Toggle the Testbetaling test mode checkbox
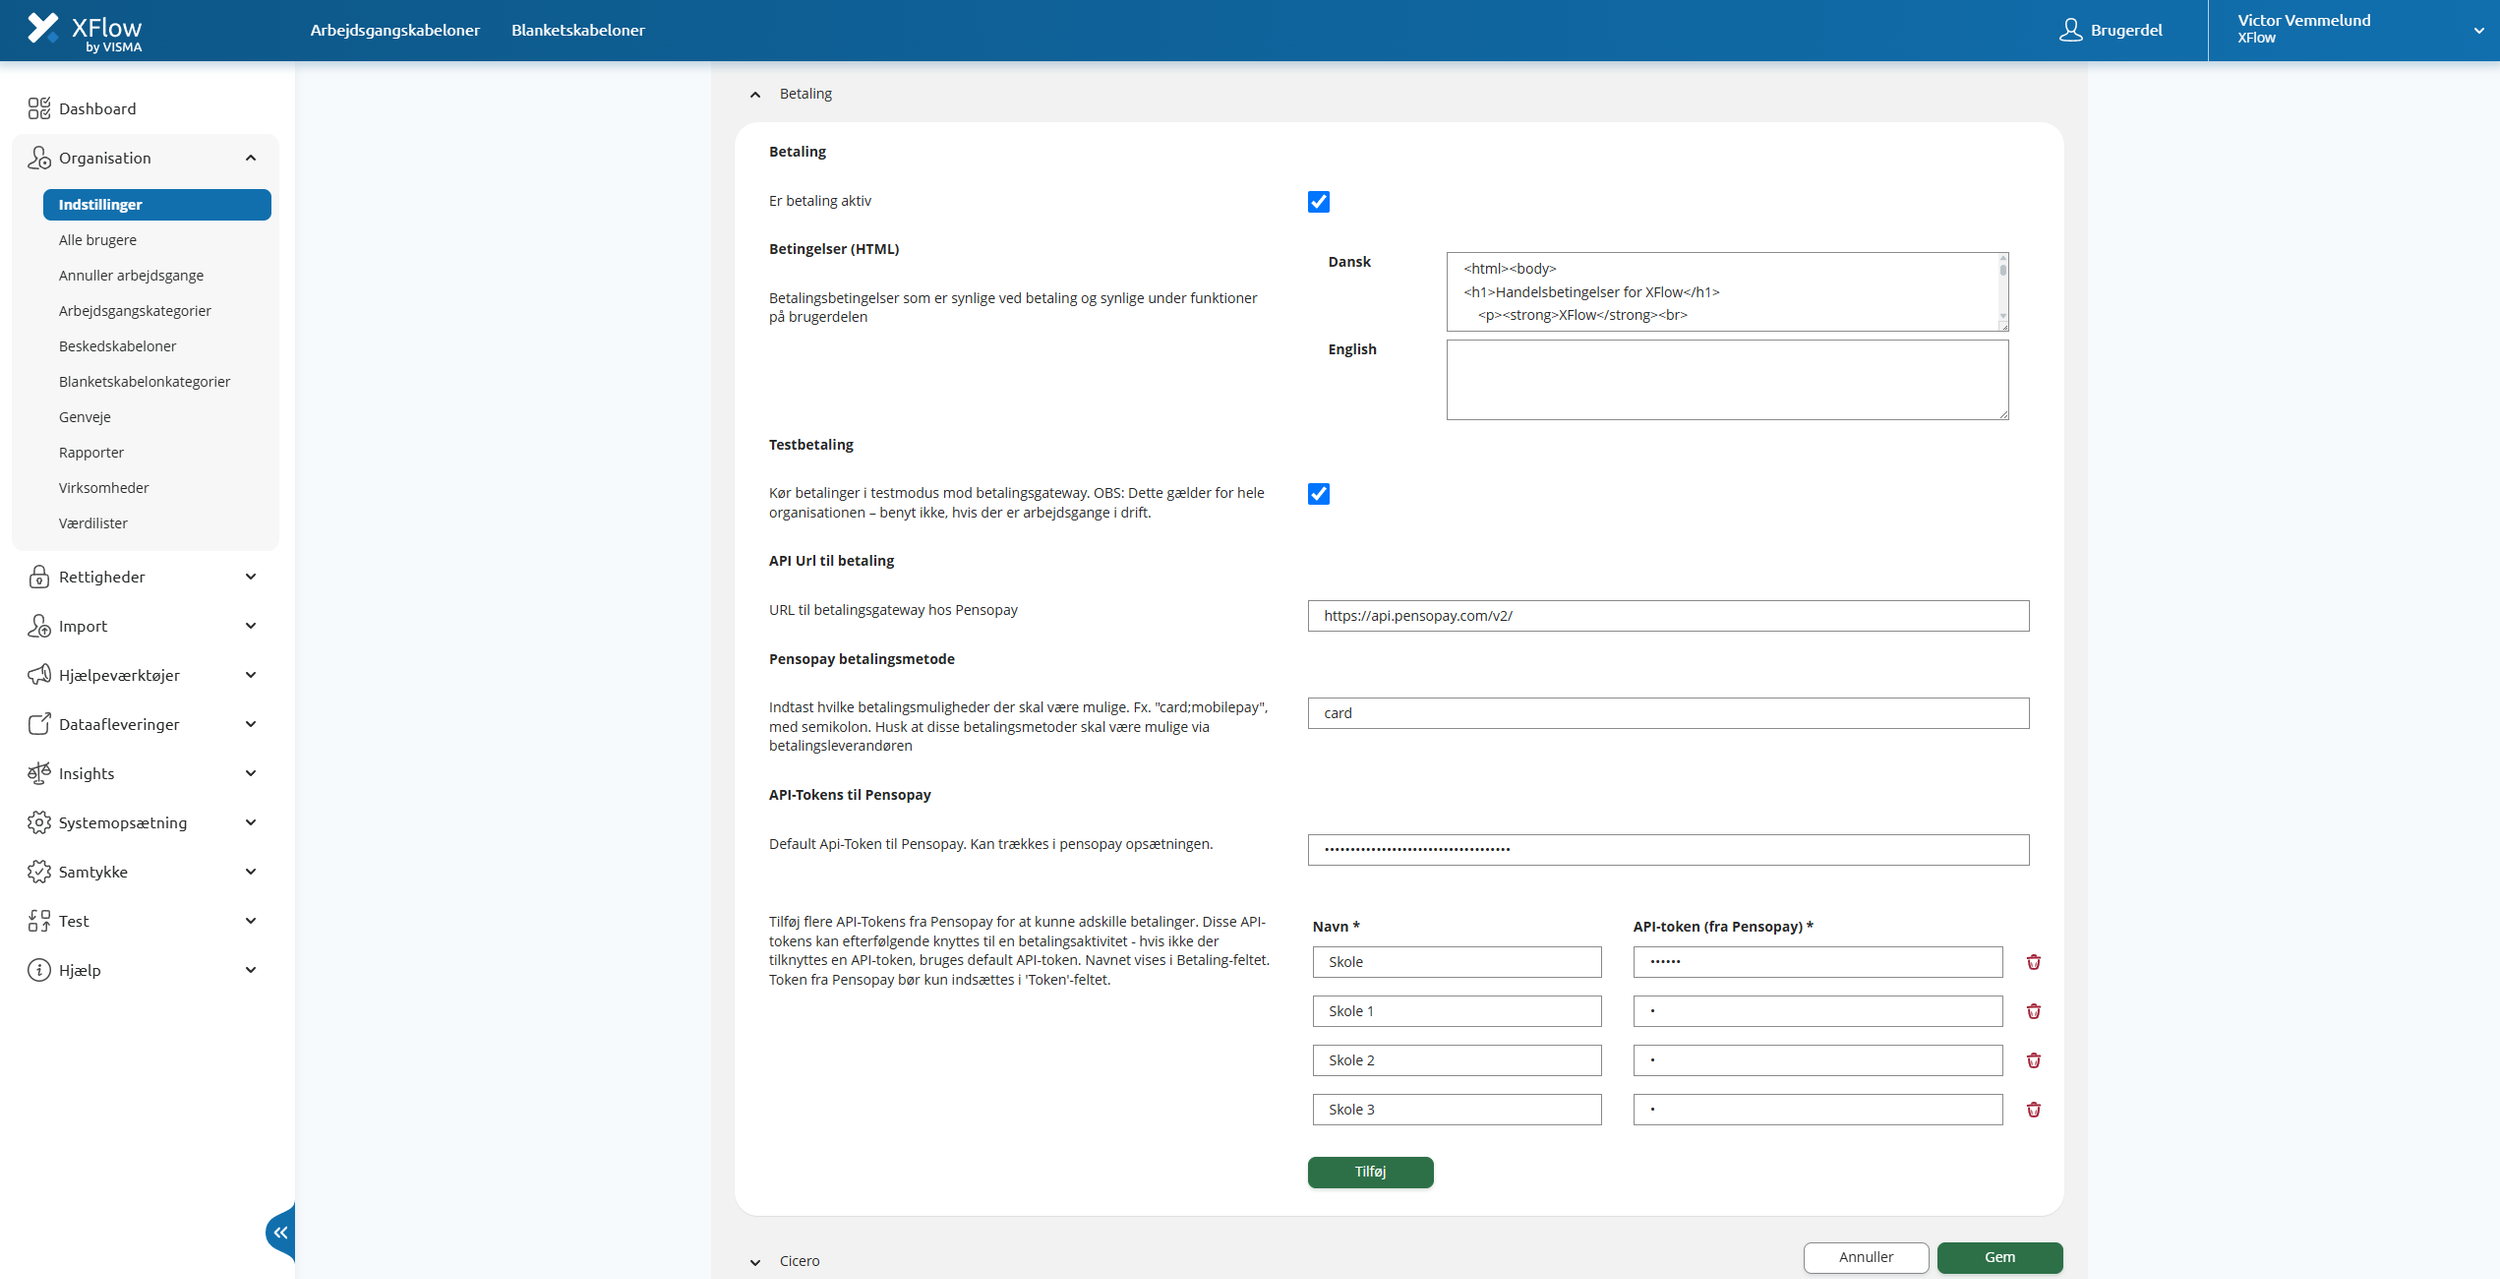2500x1279 pixels. click(1319, 494)
